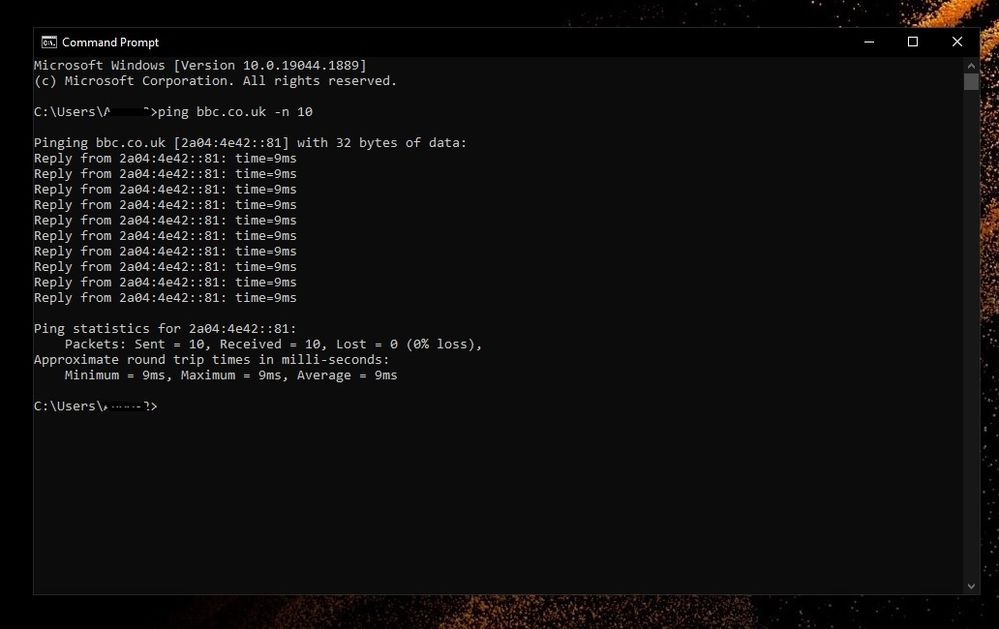Click the scrollbar down arrow

pyautogui.click(x=971, y=586)
